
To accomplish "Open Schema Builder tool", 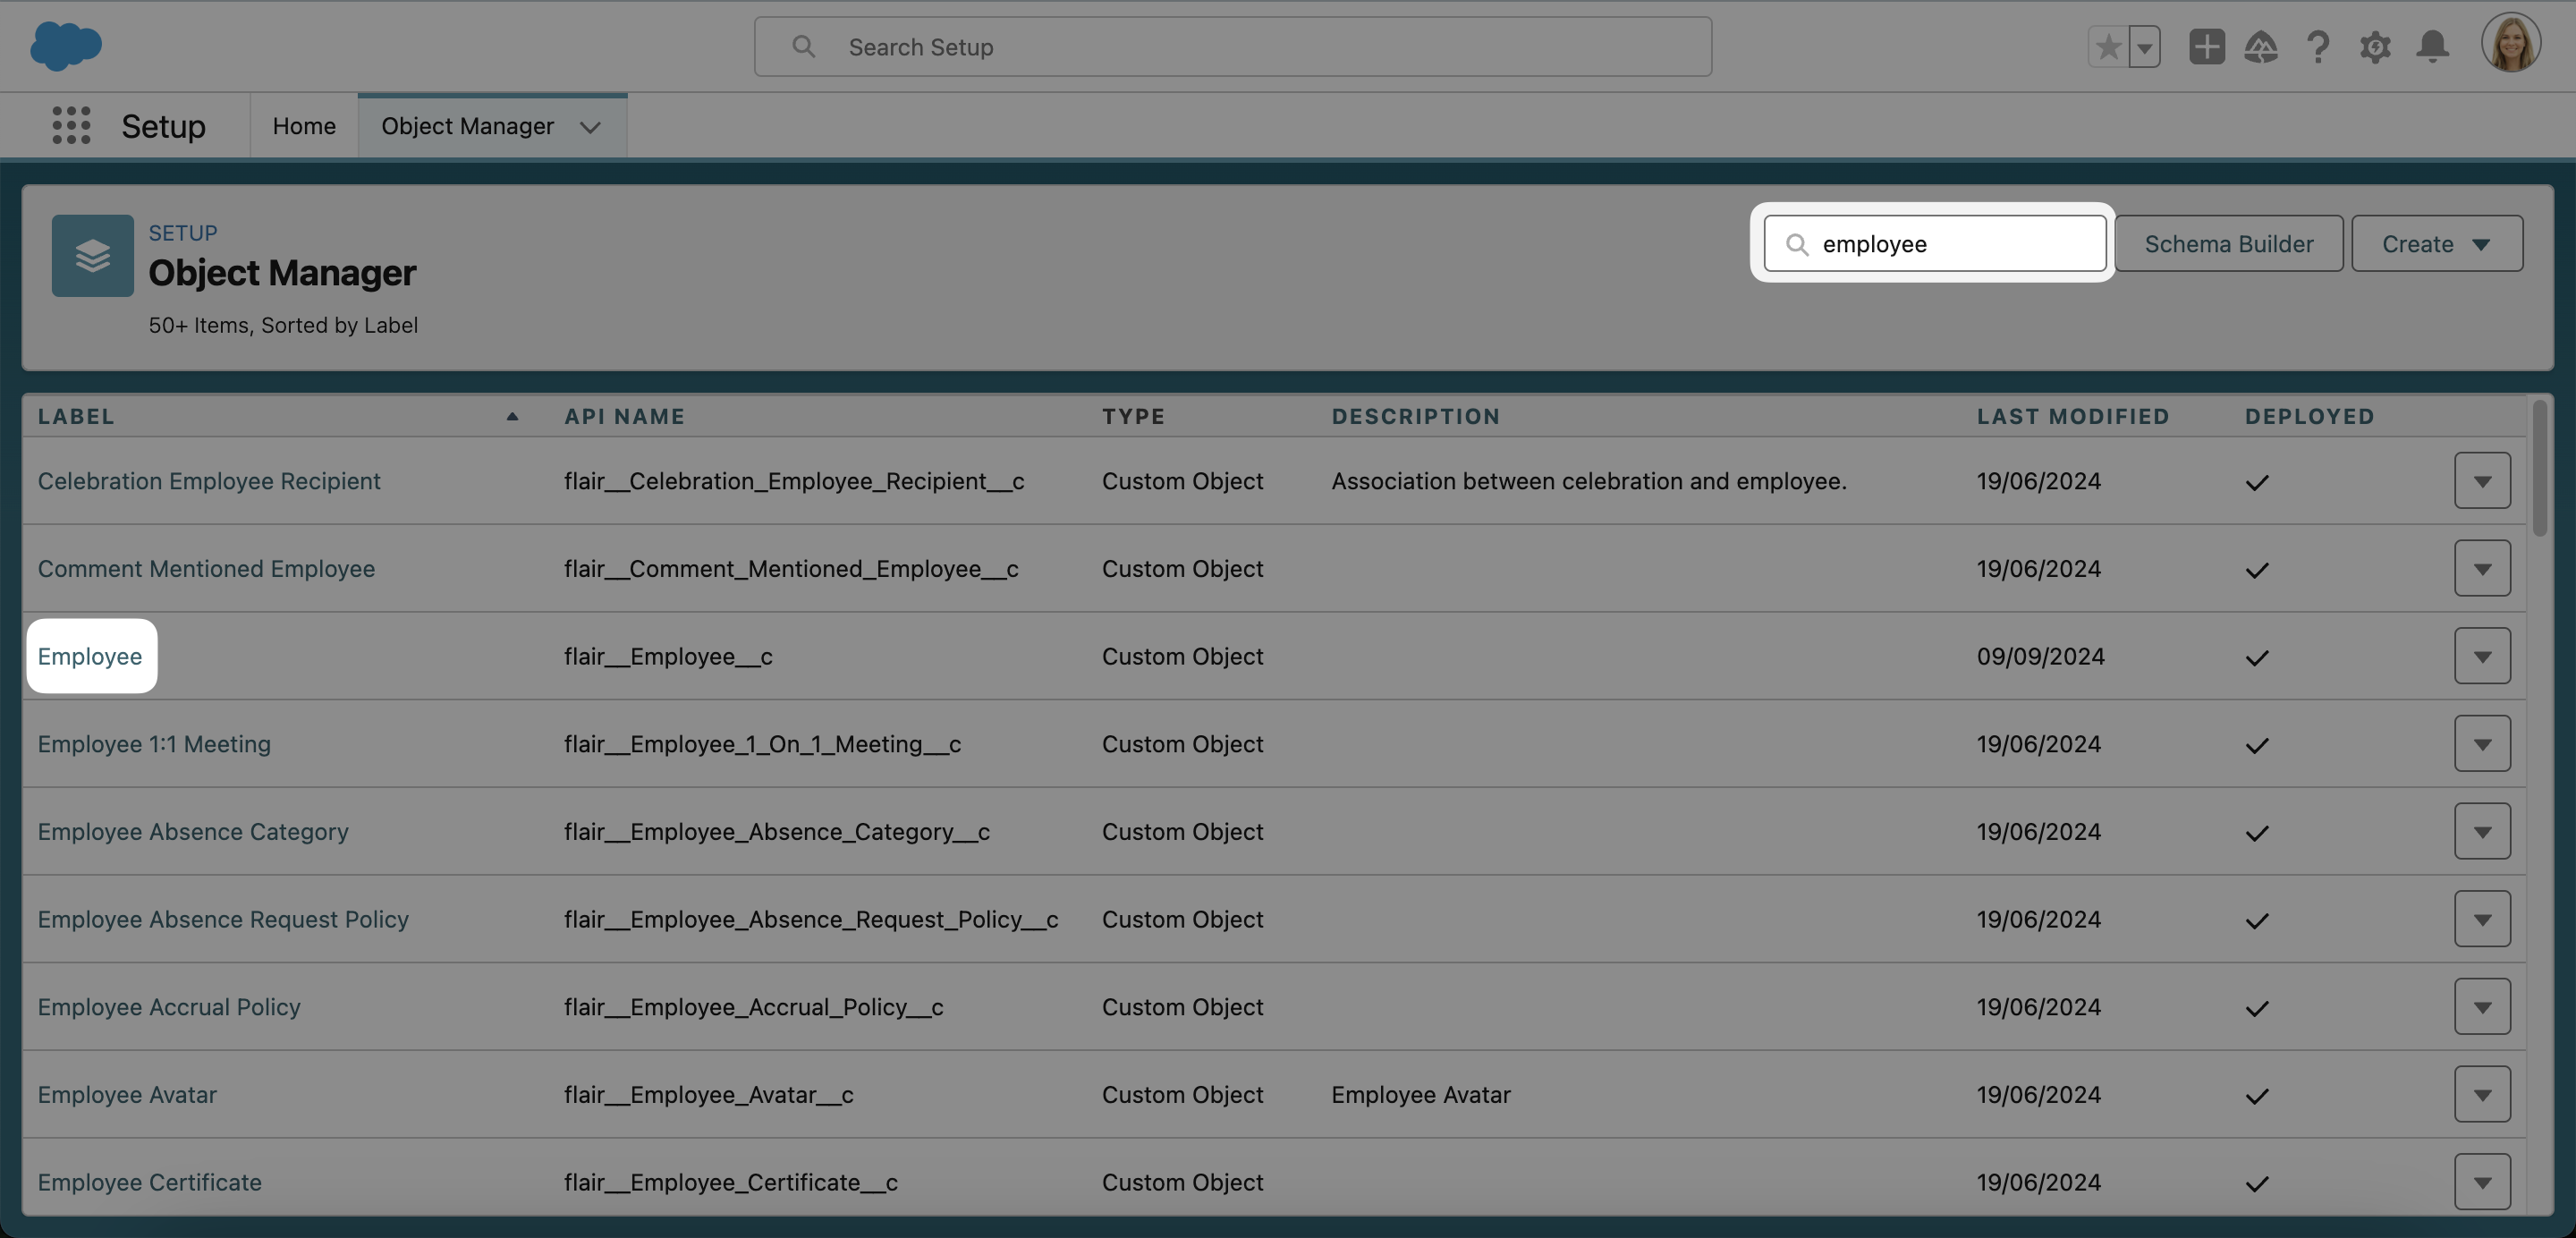I will pos(2228,242).
